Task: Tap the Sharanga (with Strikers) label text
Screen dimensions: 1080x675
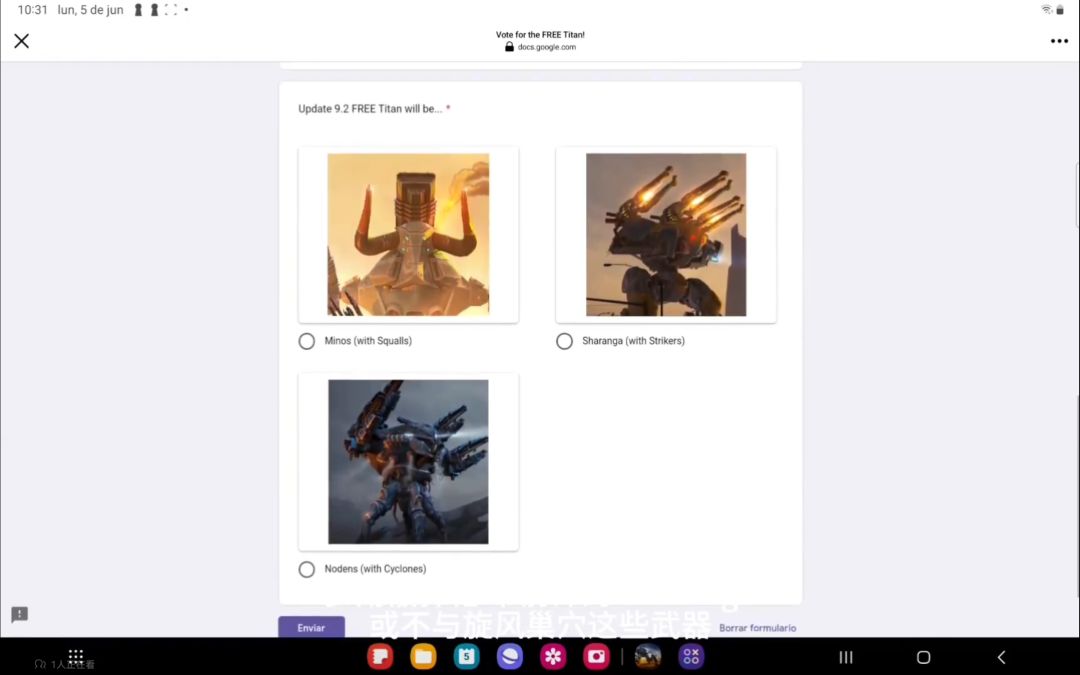Action: point(633,341)
